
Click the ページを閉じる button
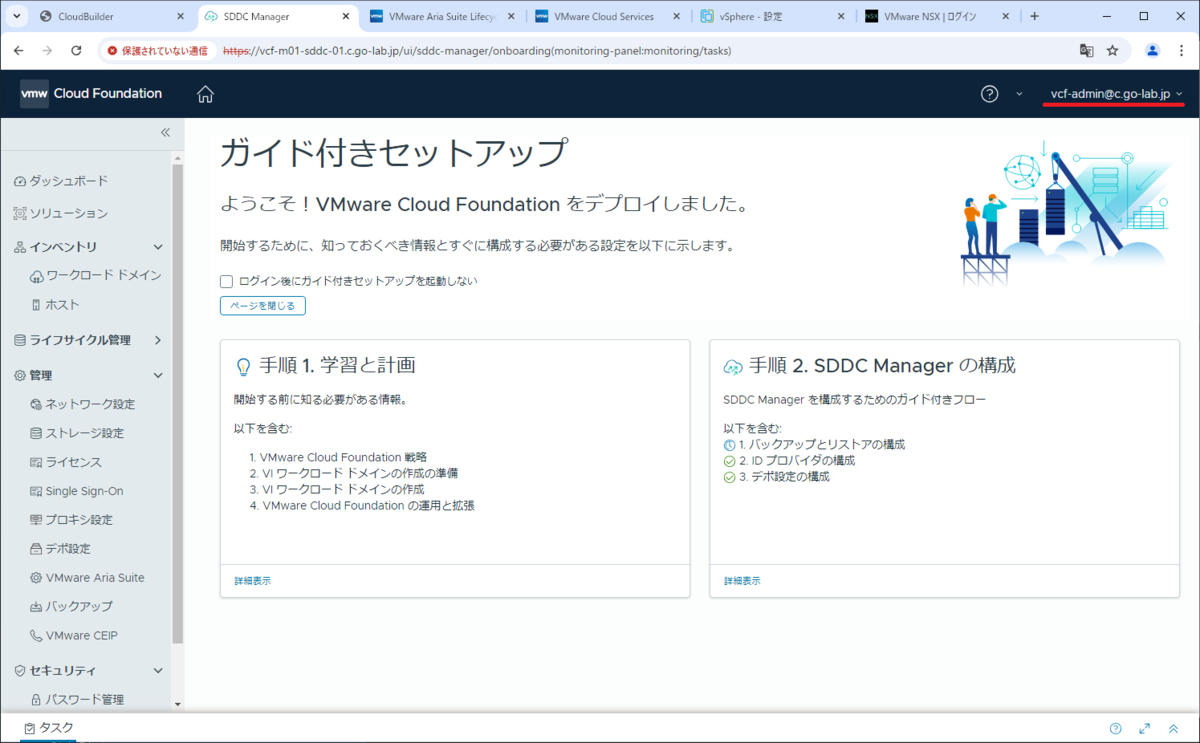[263, 306]
